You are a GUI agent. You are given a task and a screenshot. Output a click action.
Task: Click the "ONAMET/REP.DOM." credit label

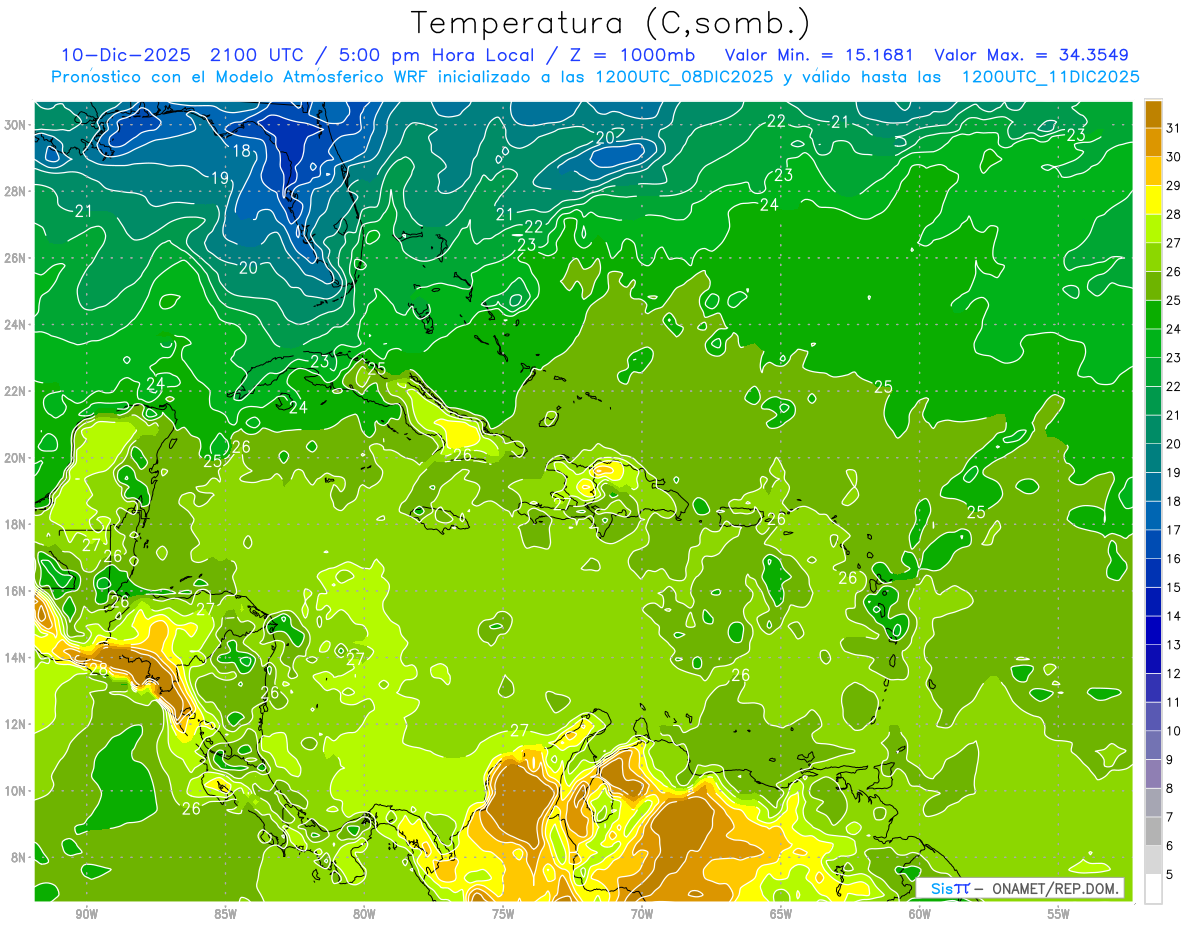coord(1056,888)
